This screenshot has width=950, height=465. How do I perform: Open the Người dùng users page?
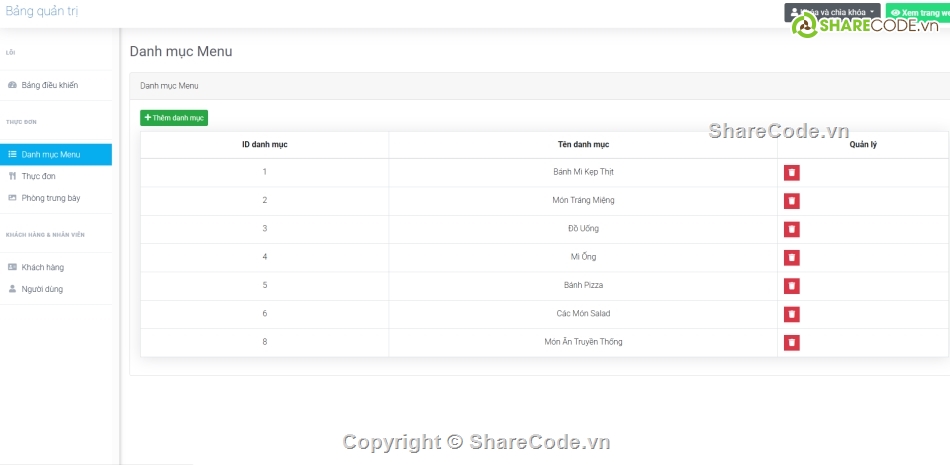[x=42, y=289]
